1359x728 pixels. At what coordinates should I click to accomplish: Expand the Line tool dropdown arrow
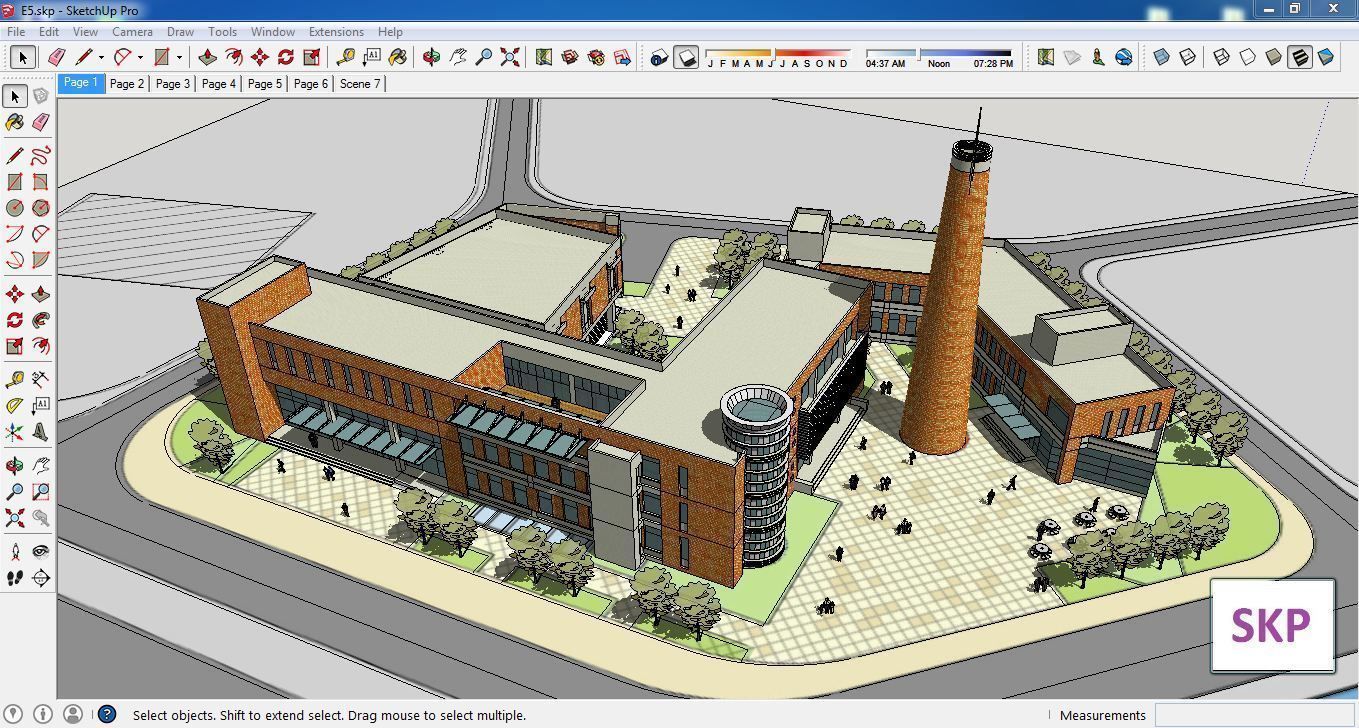coord(101,57)
